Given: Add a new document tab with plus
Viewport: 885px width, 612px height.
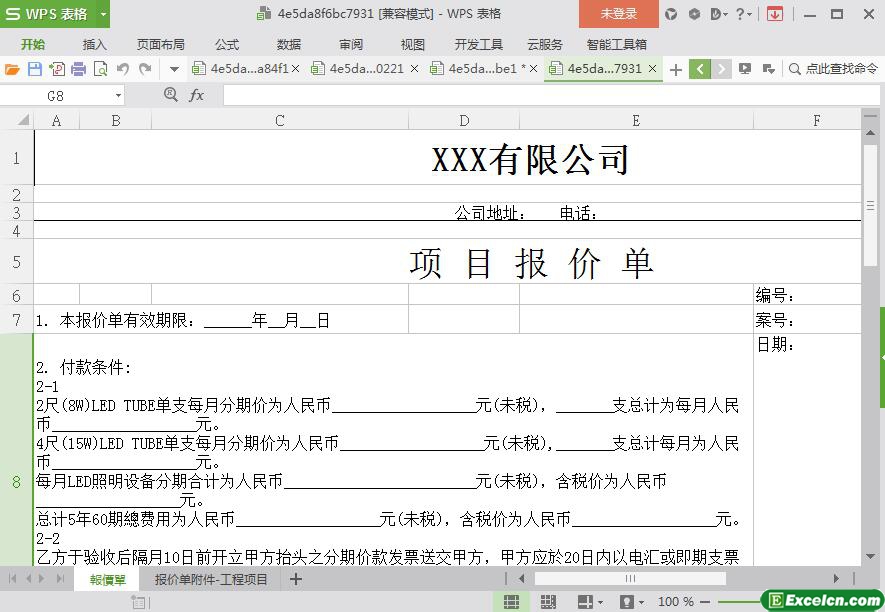Looking at the screenshot, I should click(x=676, y=69).
